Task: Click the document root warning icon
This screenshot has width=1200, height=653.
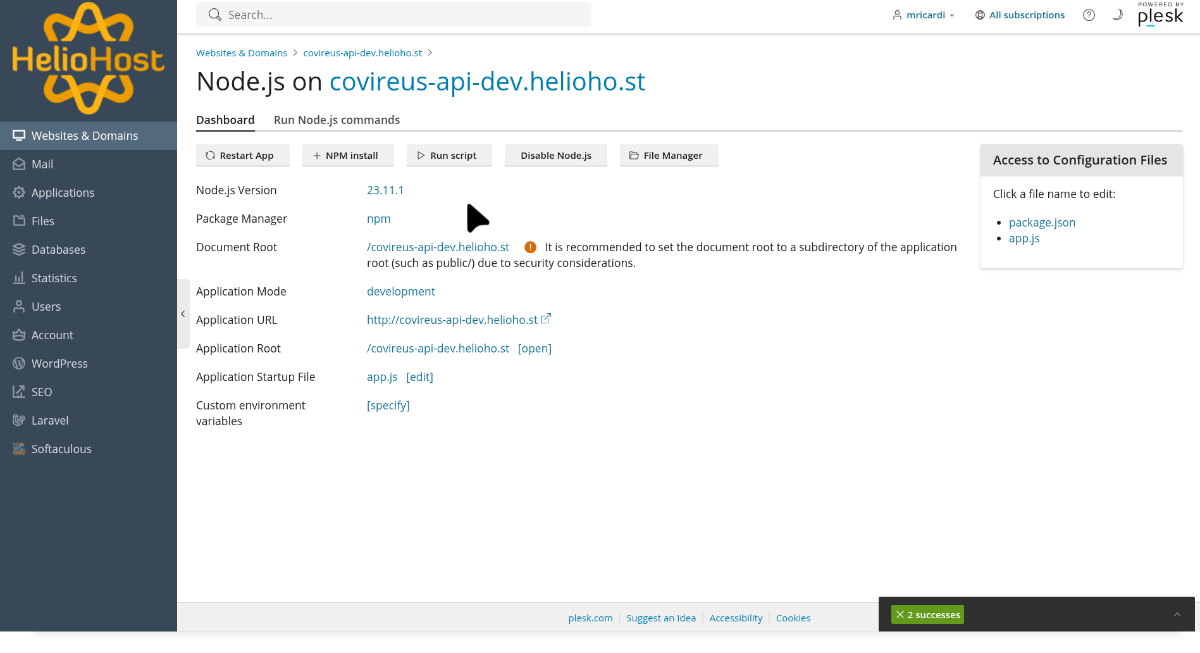Action: (x=530, y=247)
